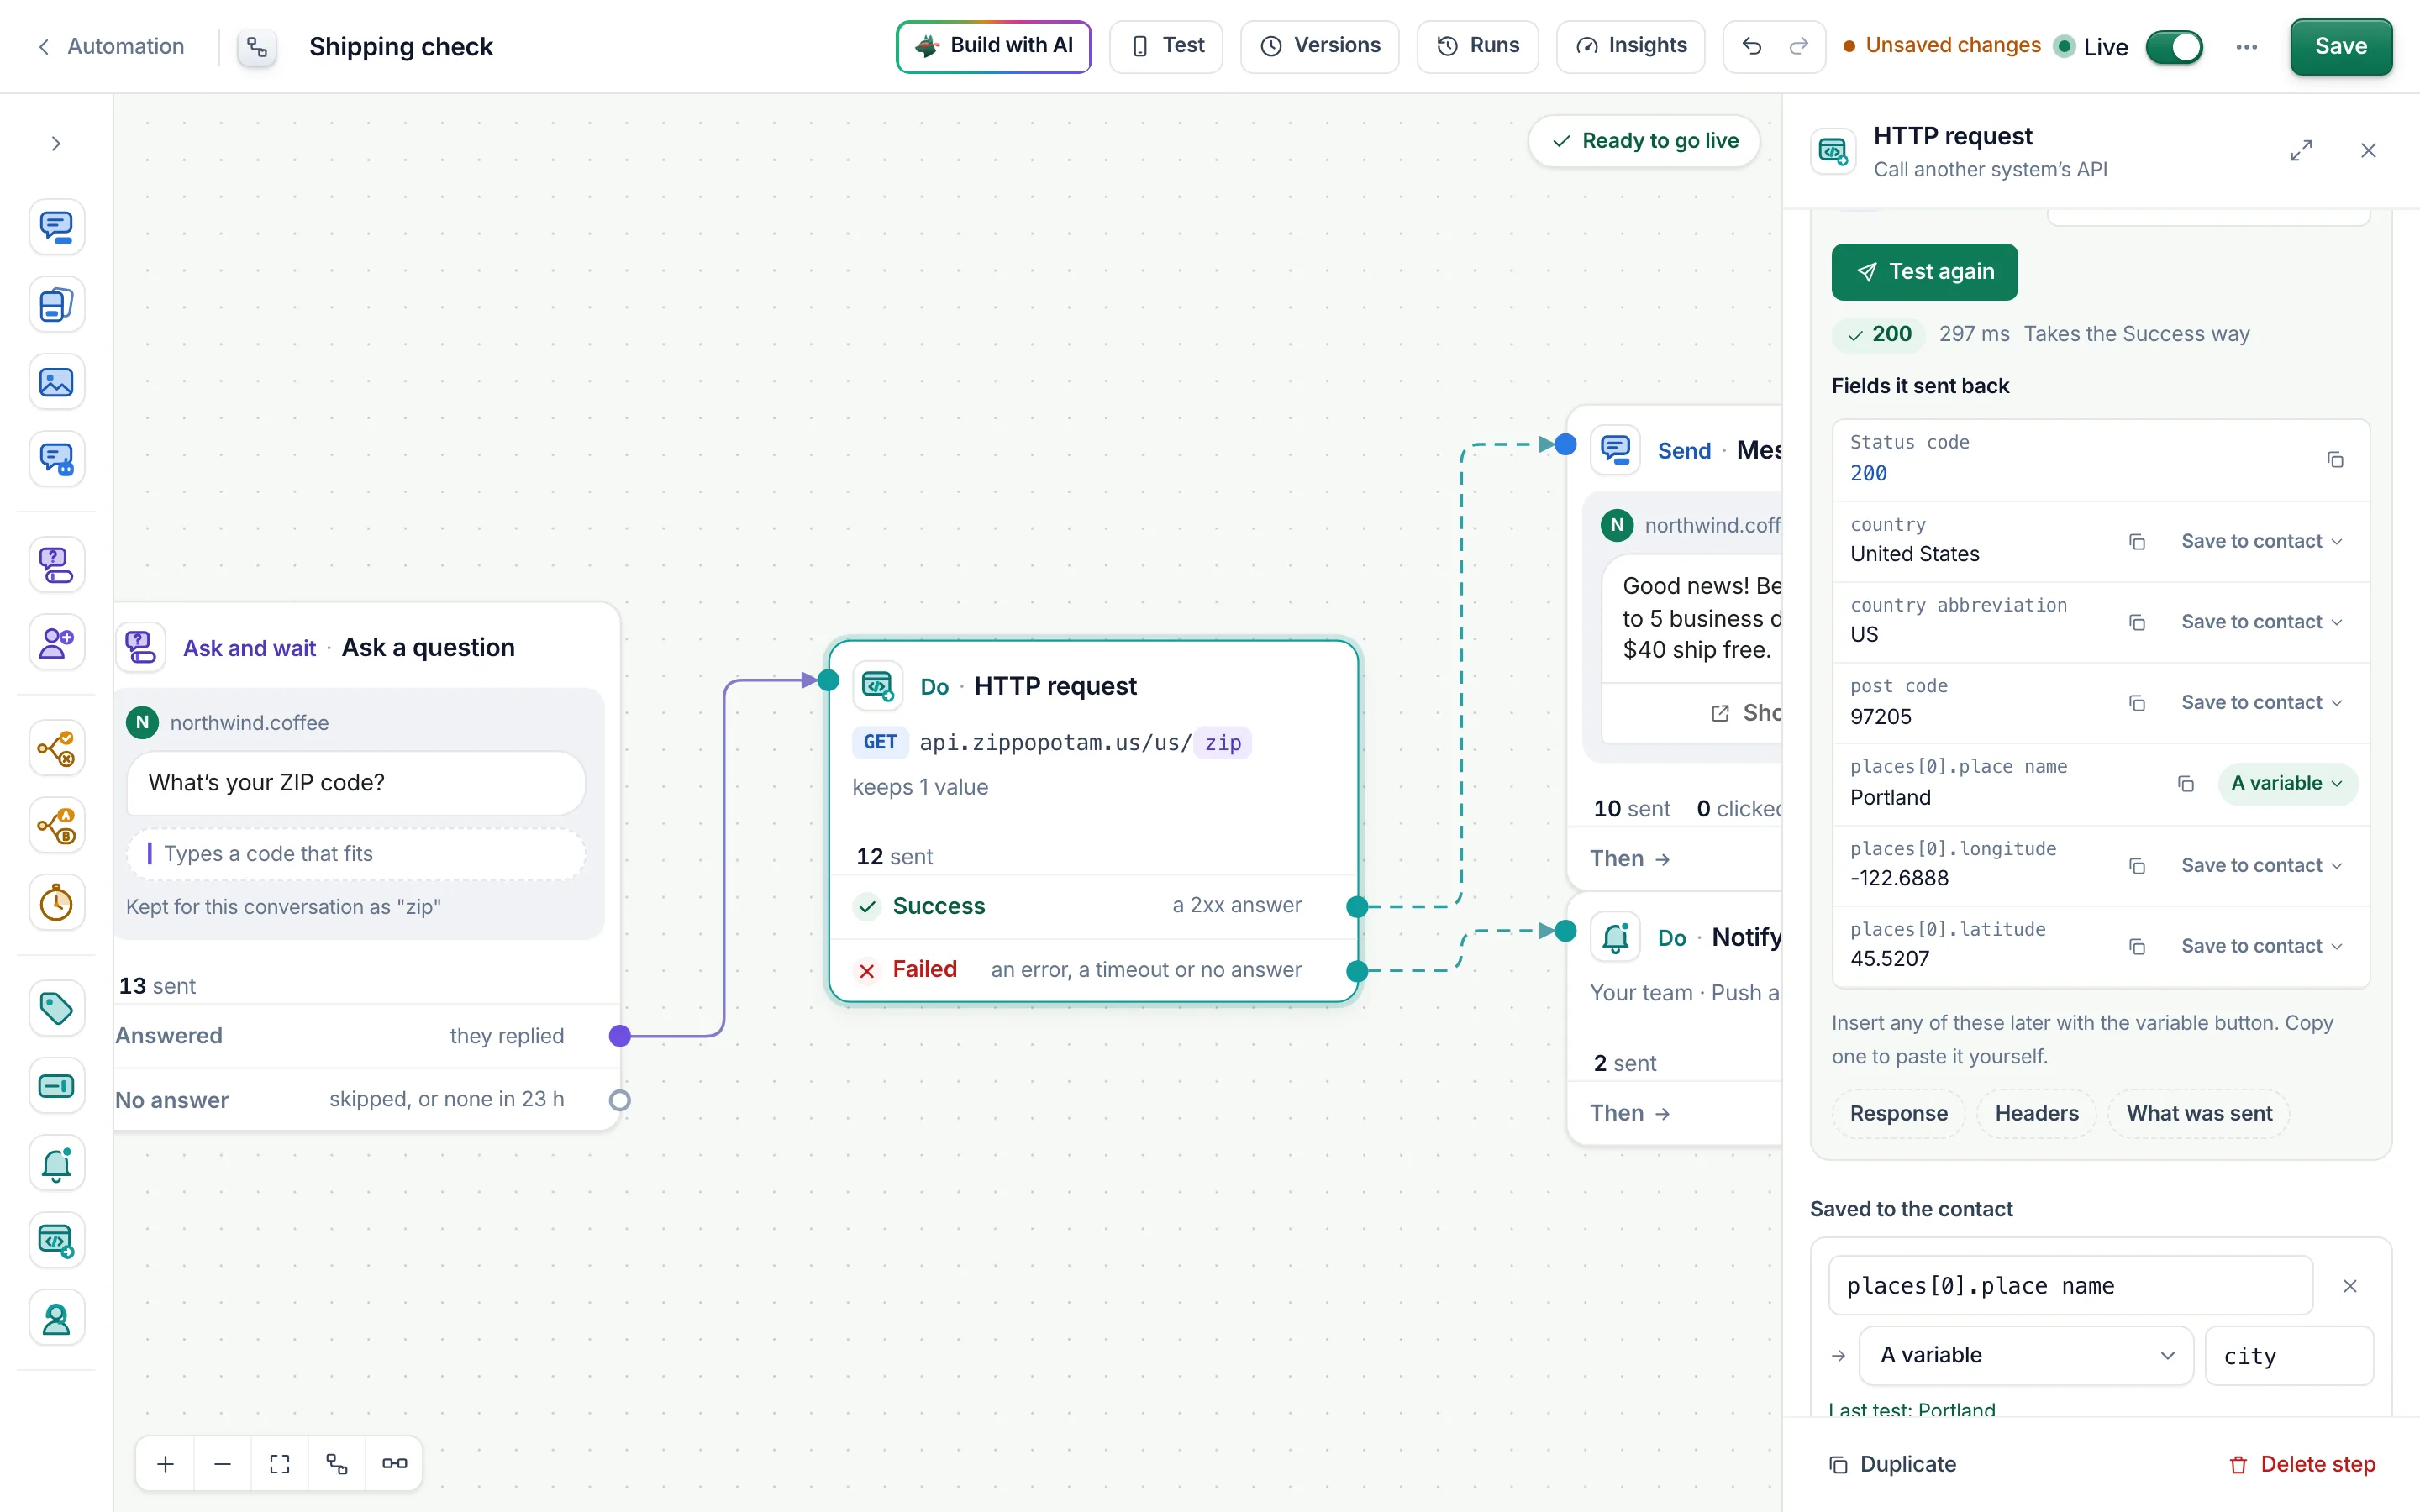This screenshot has height=1512, width=2420.
Task: Open the A variable select in saved mapping
Action: (2025, 1356)
